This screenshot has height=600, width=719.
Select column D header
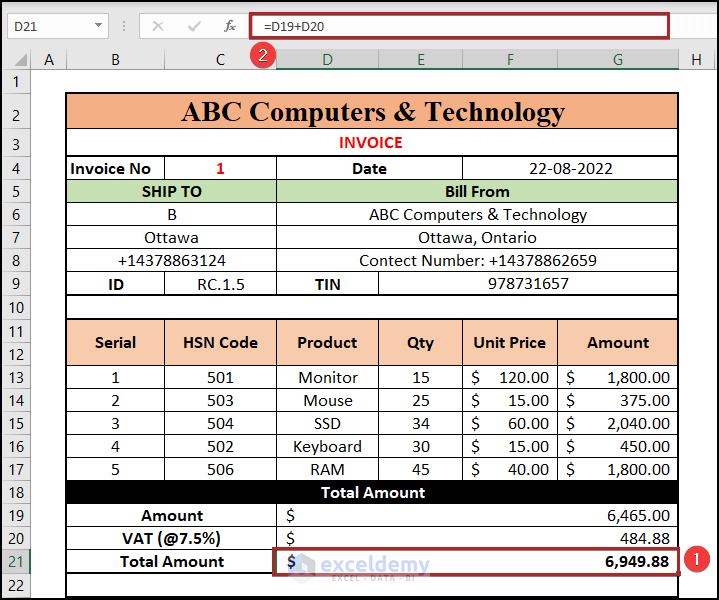(x=327, y=60)
